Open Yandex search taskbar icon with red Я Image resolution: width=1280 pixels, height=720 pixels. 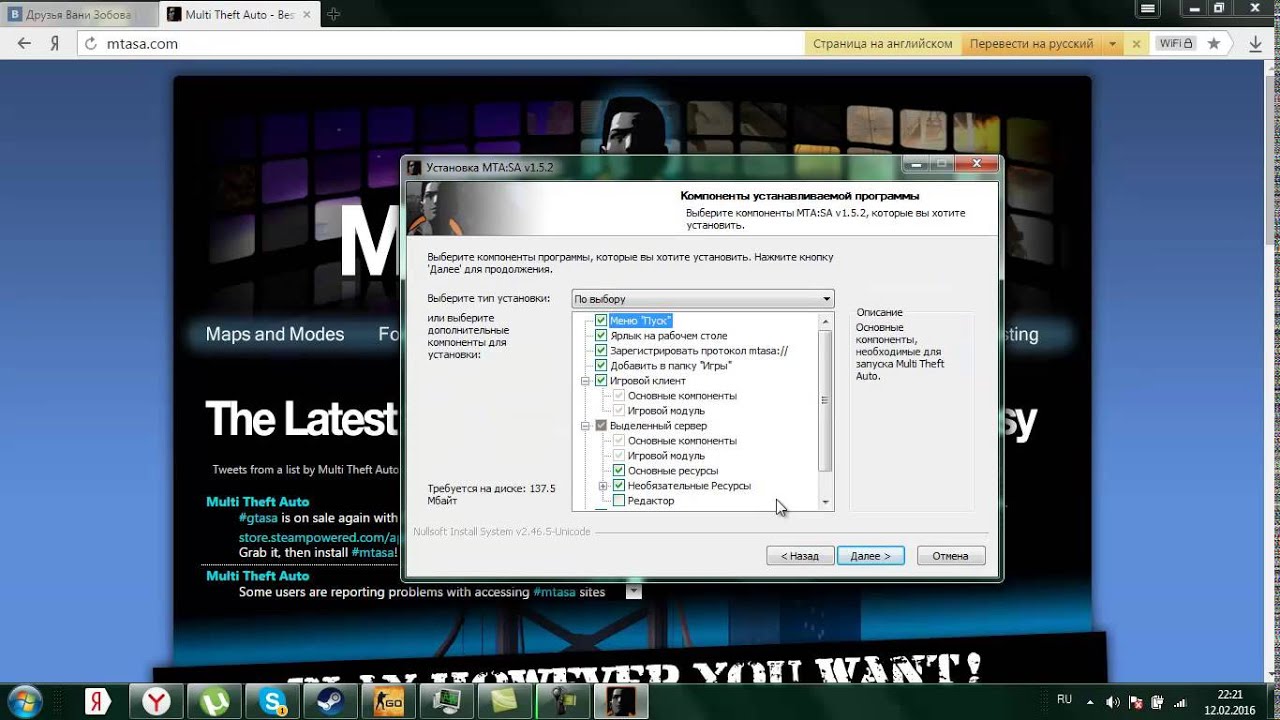[x=97, y=701]
